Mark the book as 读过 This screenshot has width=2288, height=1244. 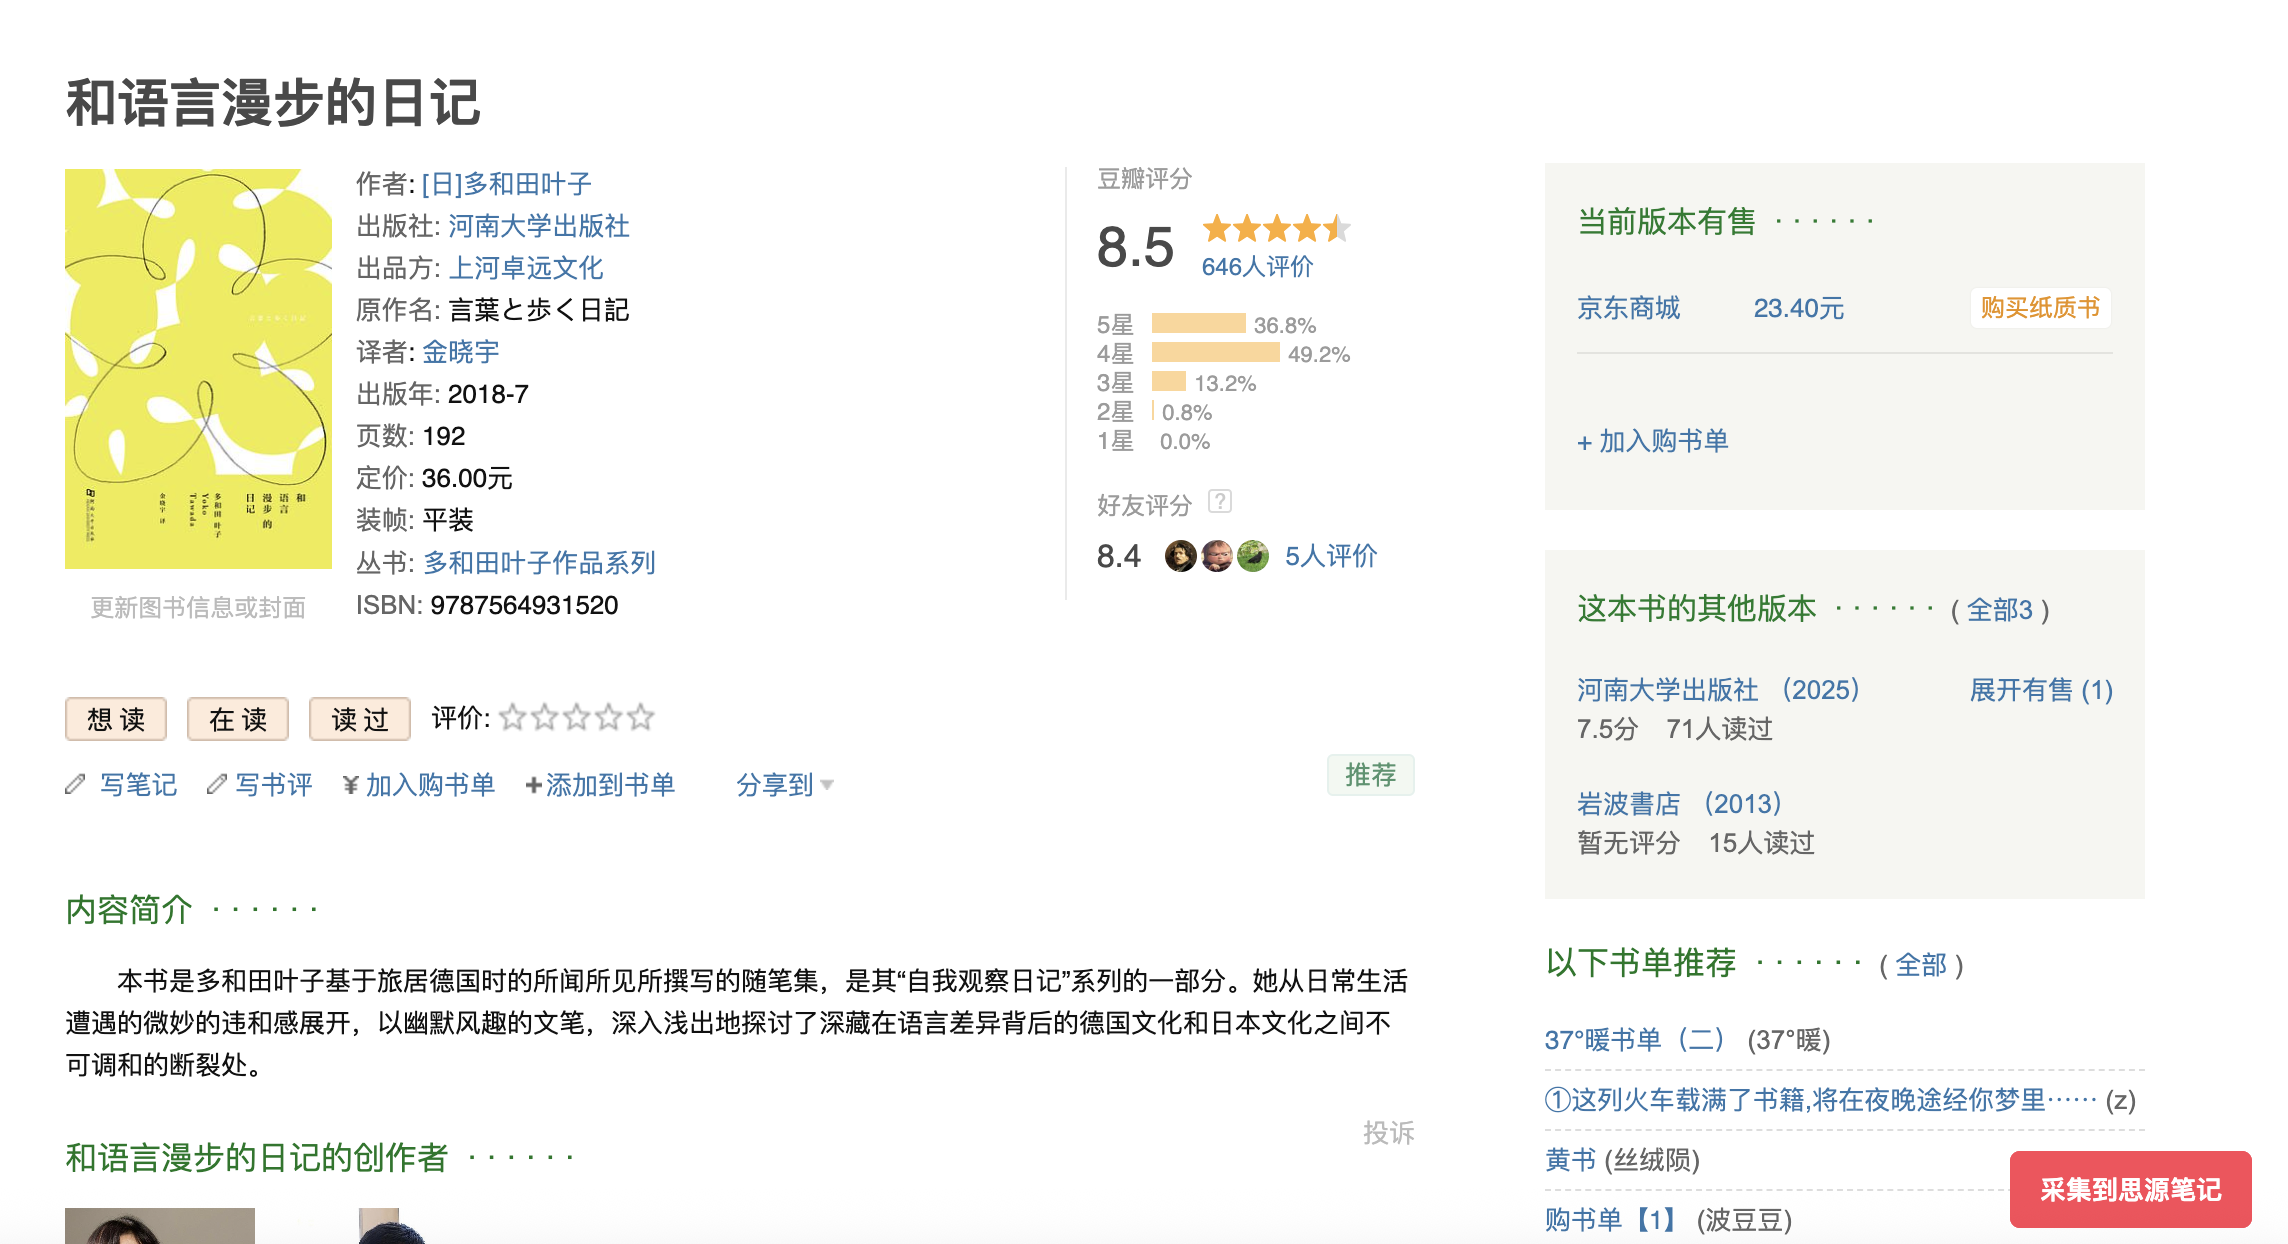pos(360,719)
